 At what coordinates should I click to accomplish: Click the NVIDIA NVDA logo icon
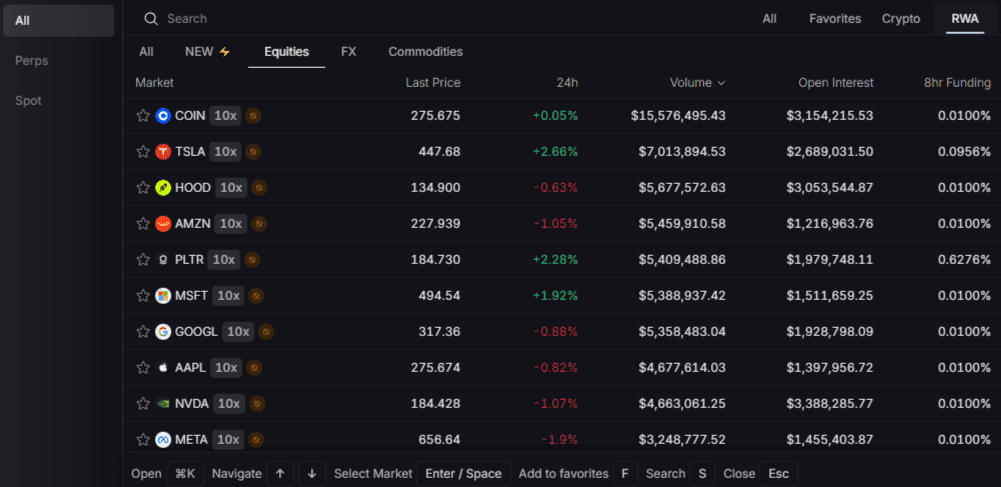[x=163, y=404]
